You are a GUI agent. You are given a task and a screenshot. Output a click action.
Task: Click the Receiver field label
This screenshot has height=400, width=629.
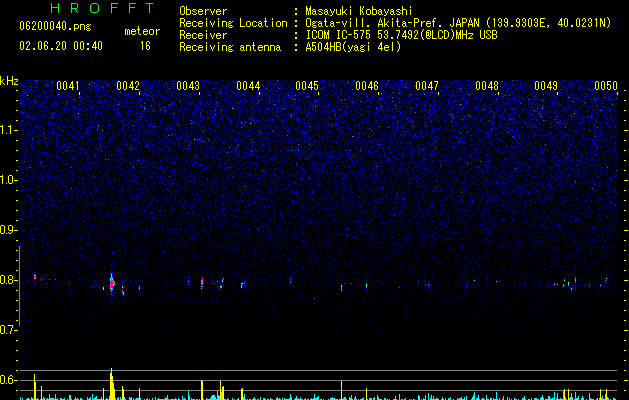pos(203,35)
